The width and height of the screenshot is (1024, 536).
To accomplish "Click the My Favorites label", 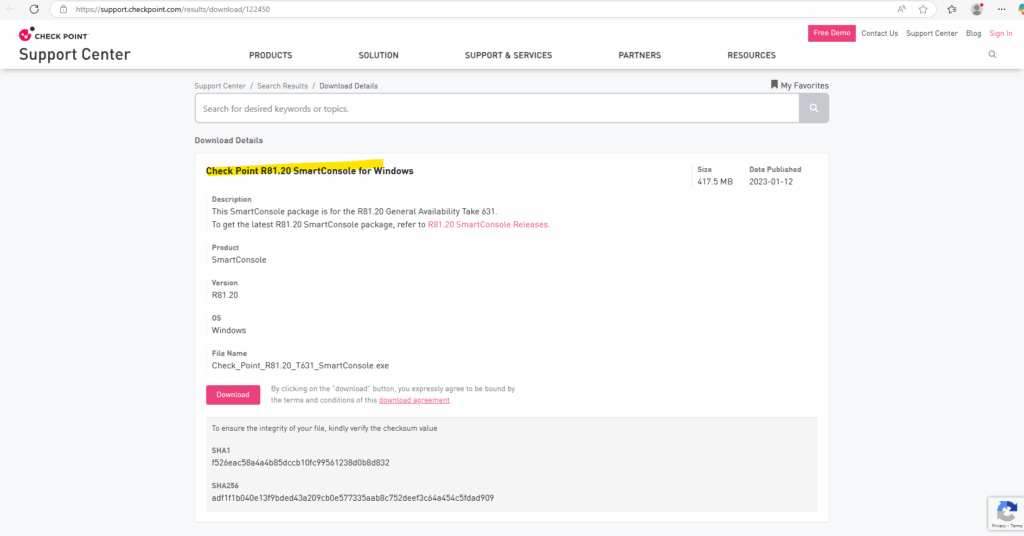I will click(805, 86).
